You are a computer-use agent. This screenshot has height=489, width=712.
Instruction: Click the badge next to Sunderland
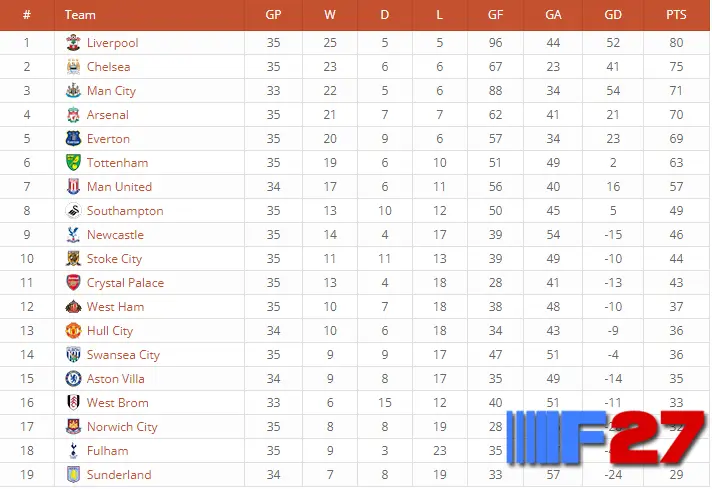[x=73, y=474]
